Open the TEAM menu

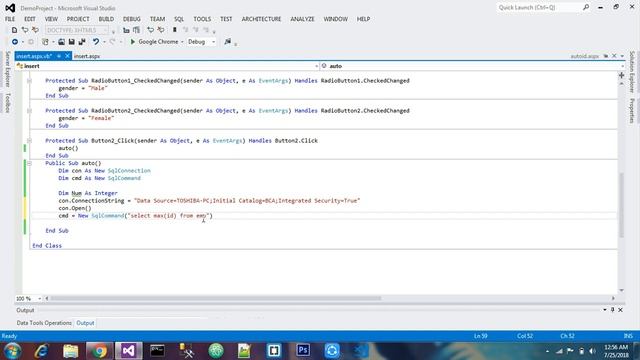coord(157,19)
